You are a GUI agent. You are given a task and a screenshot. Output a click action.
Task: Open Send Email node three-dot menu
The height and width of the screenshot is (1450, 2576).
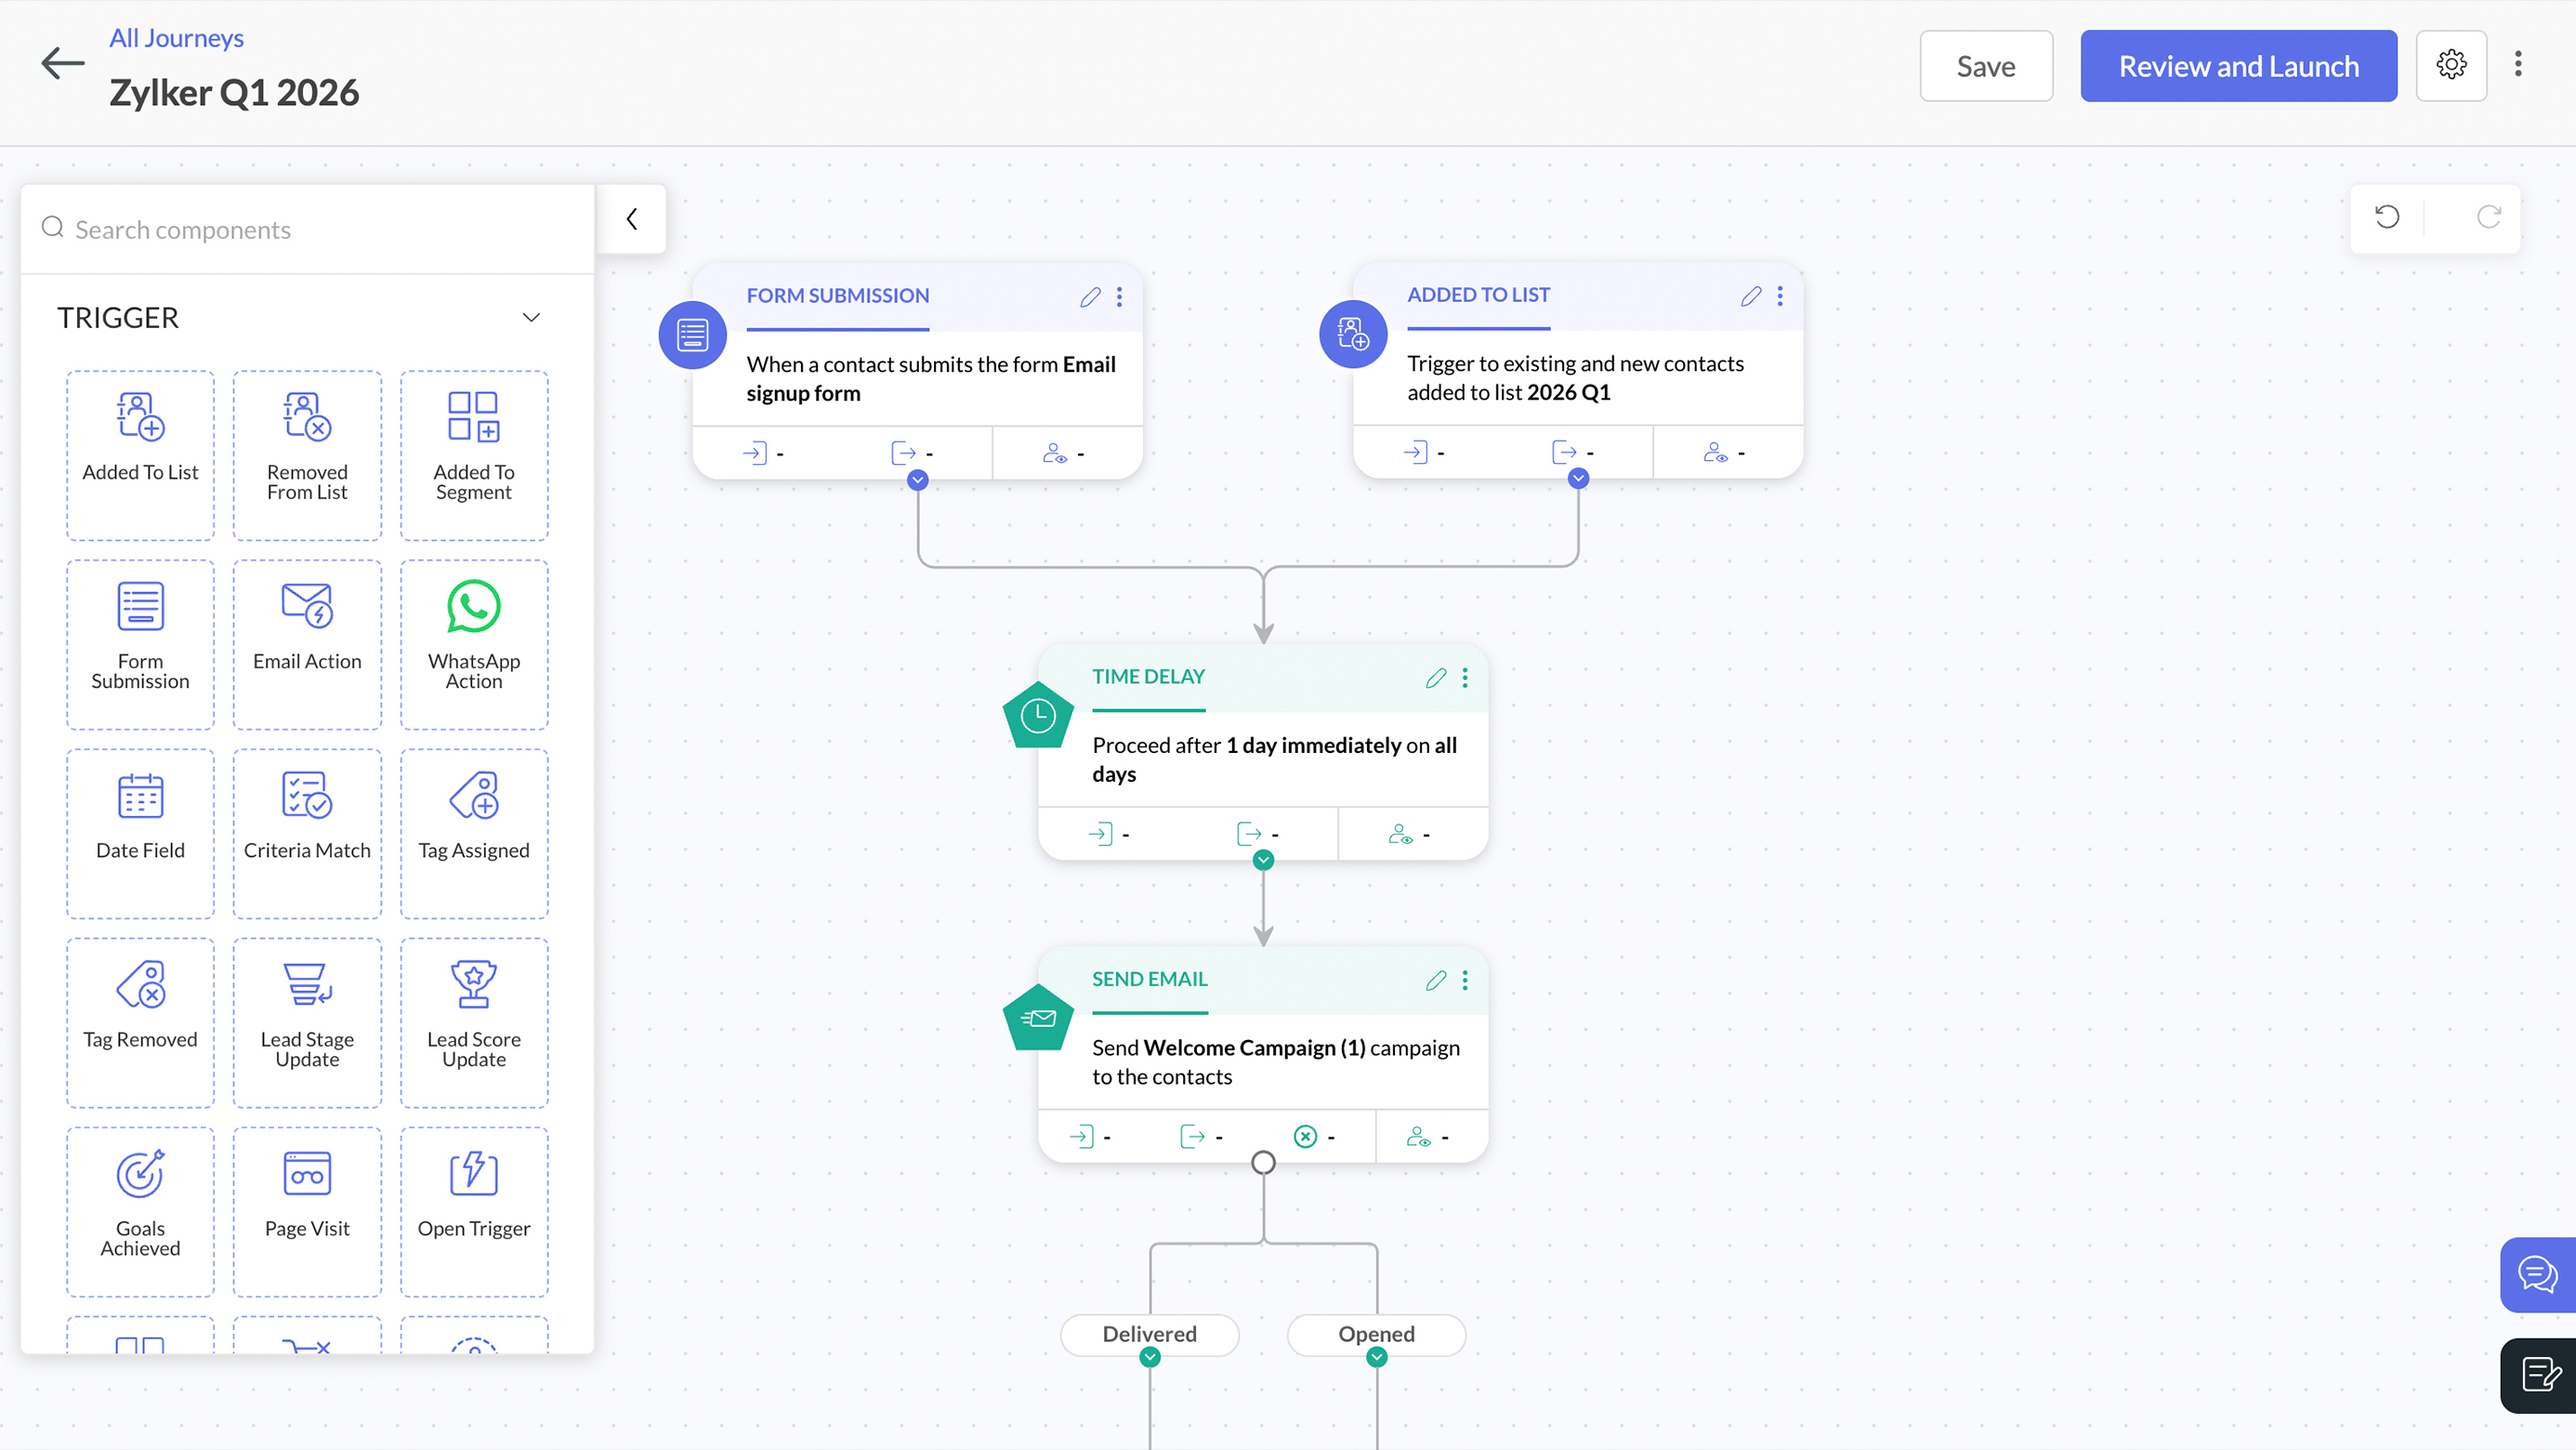point(1465,980)
